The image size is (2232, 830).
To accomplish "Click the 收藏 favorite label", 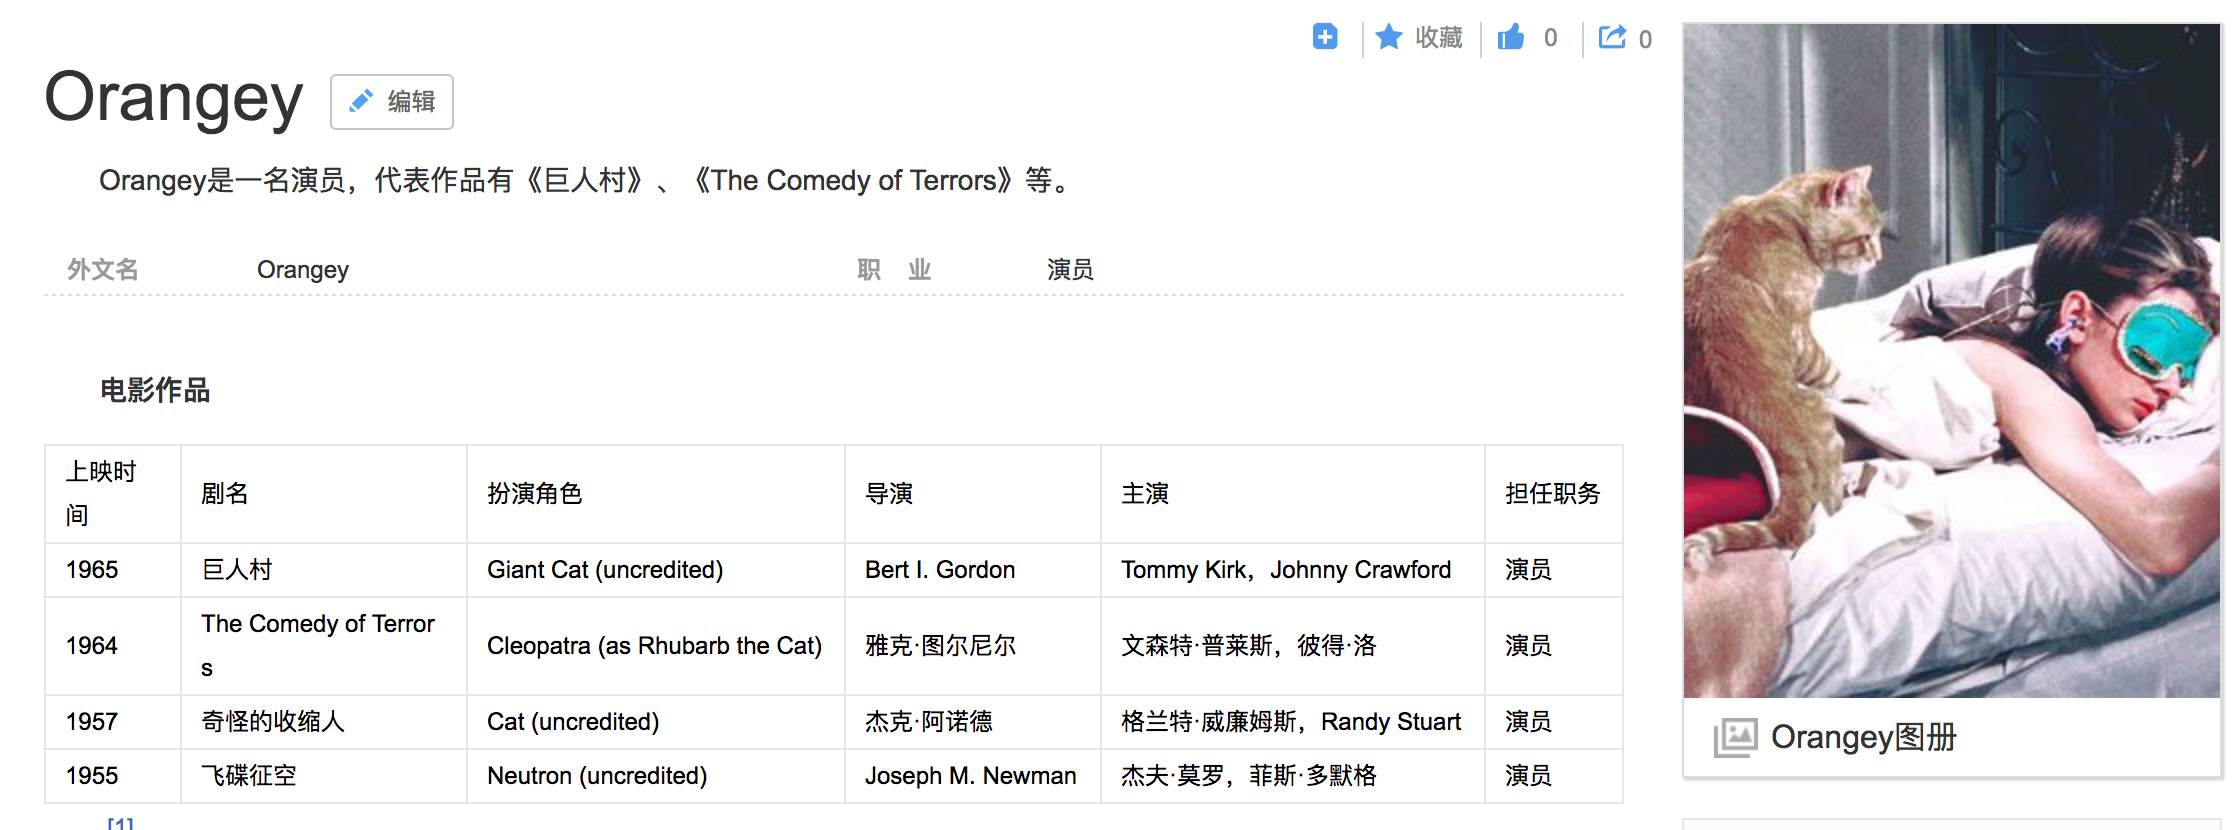I will coord(1439,38).
